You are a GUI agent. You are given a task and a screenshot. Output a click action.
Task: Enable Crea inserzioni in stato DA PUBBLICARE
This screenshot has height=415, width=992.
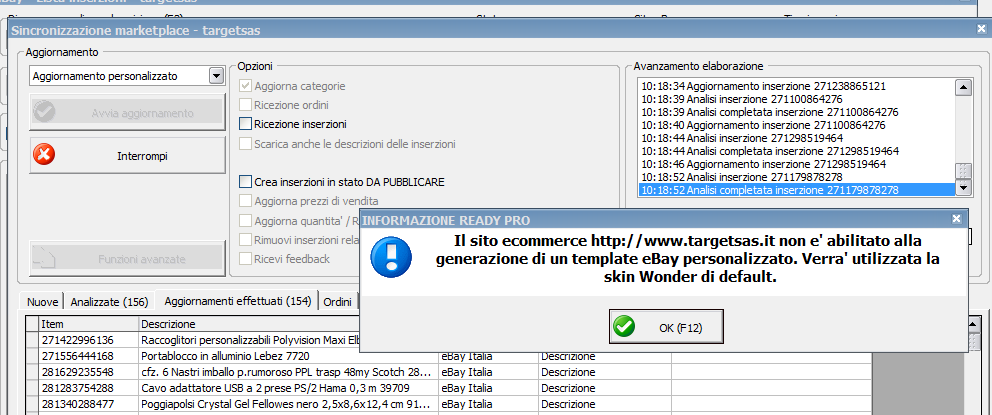(245, 182)
